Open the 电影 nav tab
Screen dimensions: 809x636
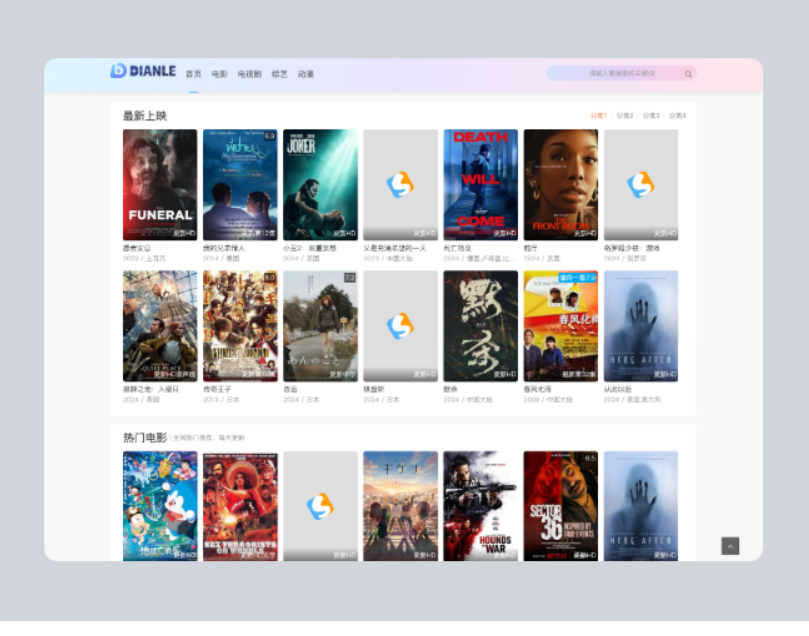coord(219,74)
